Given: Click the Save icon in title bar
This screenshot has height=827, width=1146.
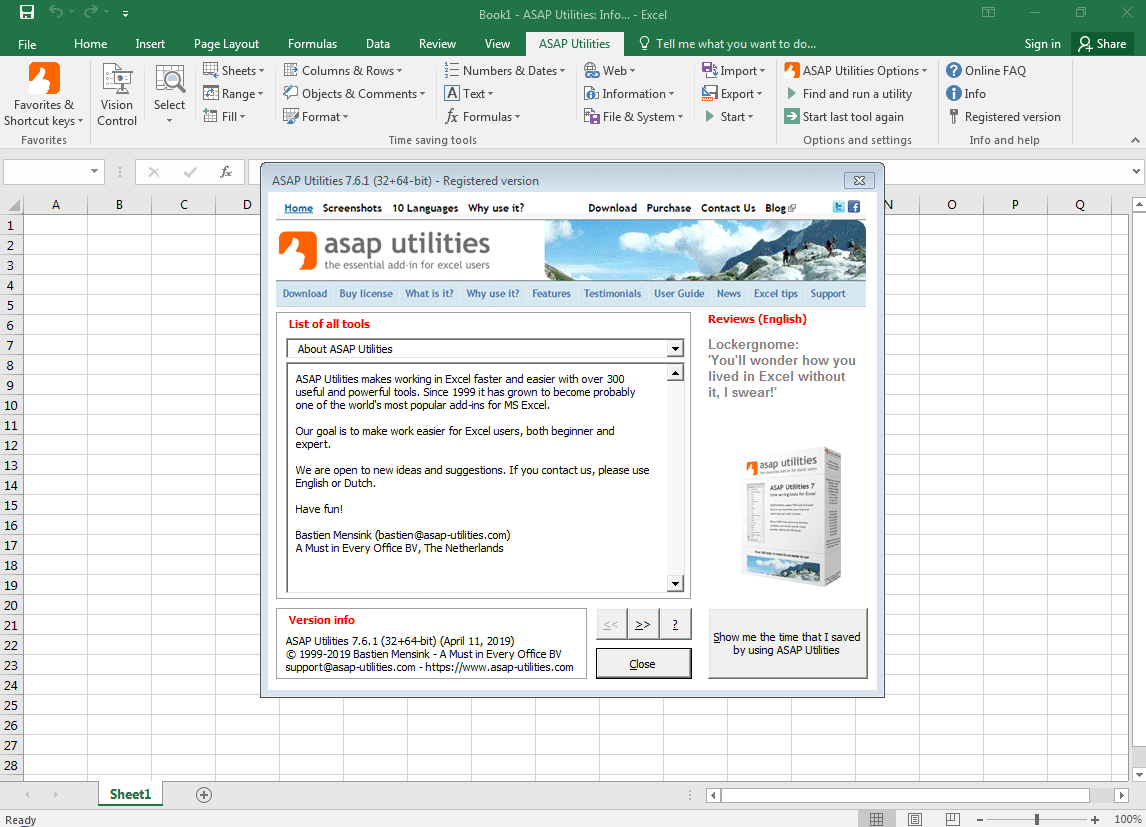Looking at the screenshot, I should pyautogui.click(x=26, y=12).
